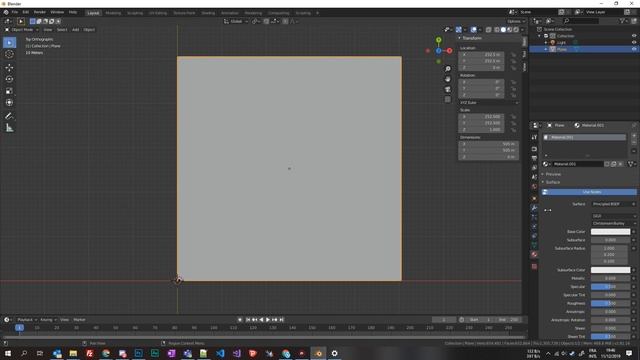The image size is (640, 360).
Task: Switch to rendered viewport shading
Action: [516, 30]
